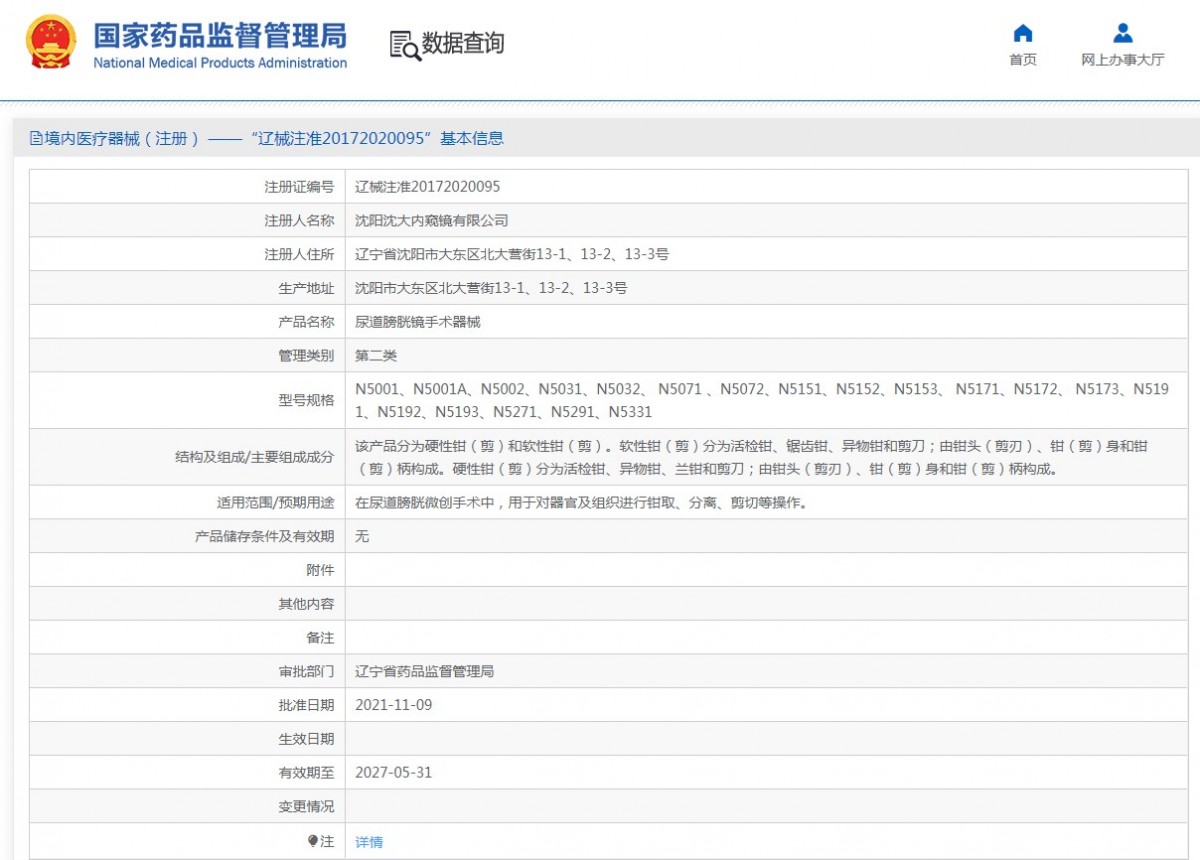
Task: Click the 备注 label cell
Action: coord(187,638)
